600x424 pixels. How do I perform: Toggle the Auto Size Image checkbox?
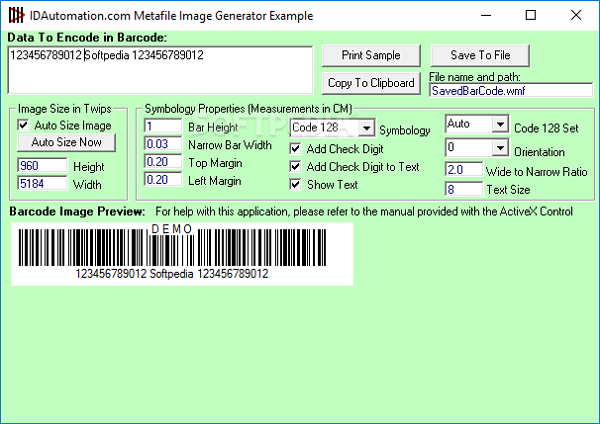click(x=24, y=126)
